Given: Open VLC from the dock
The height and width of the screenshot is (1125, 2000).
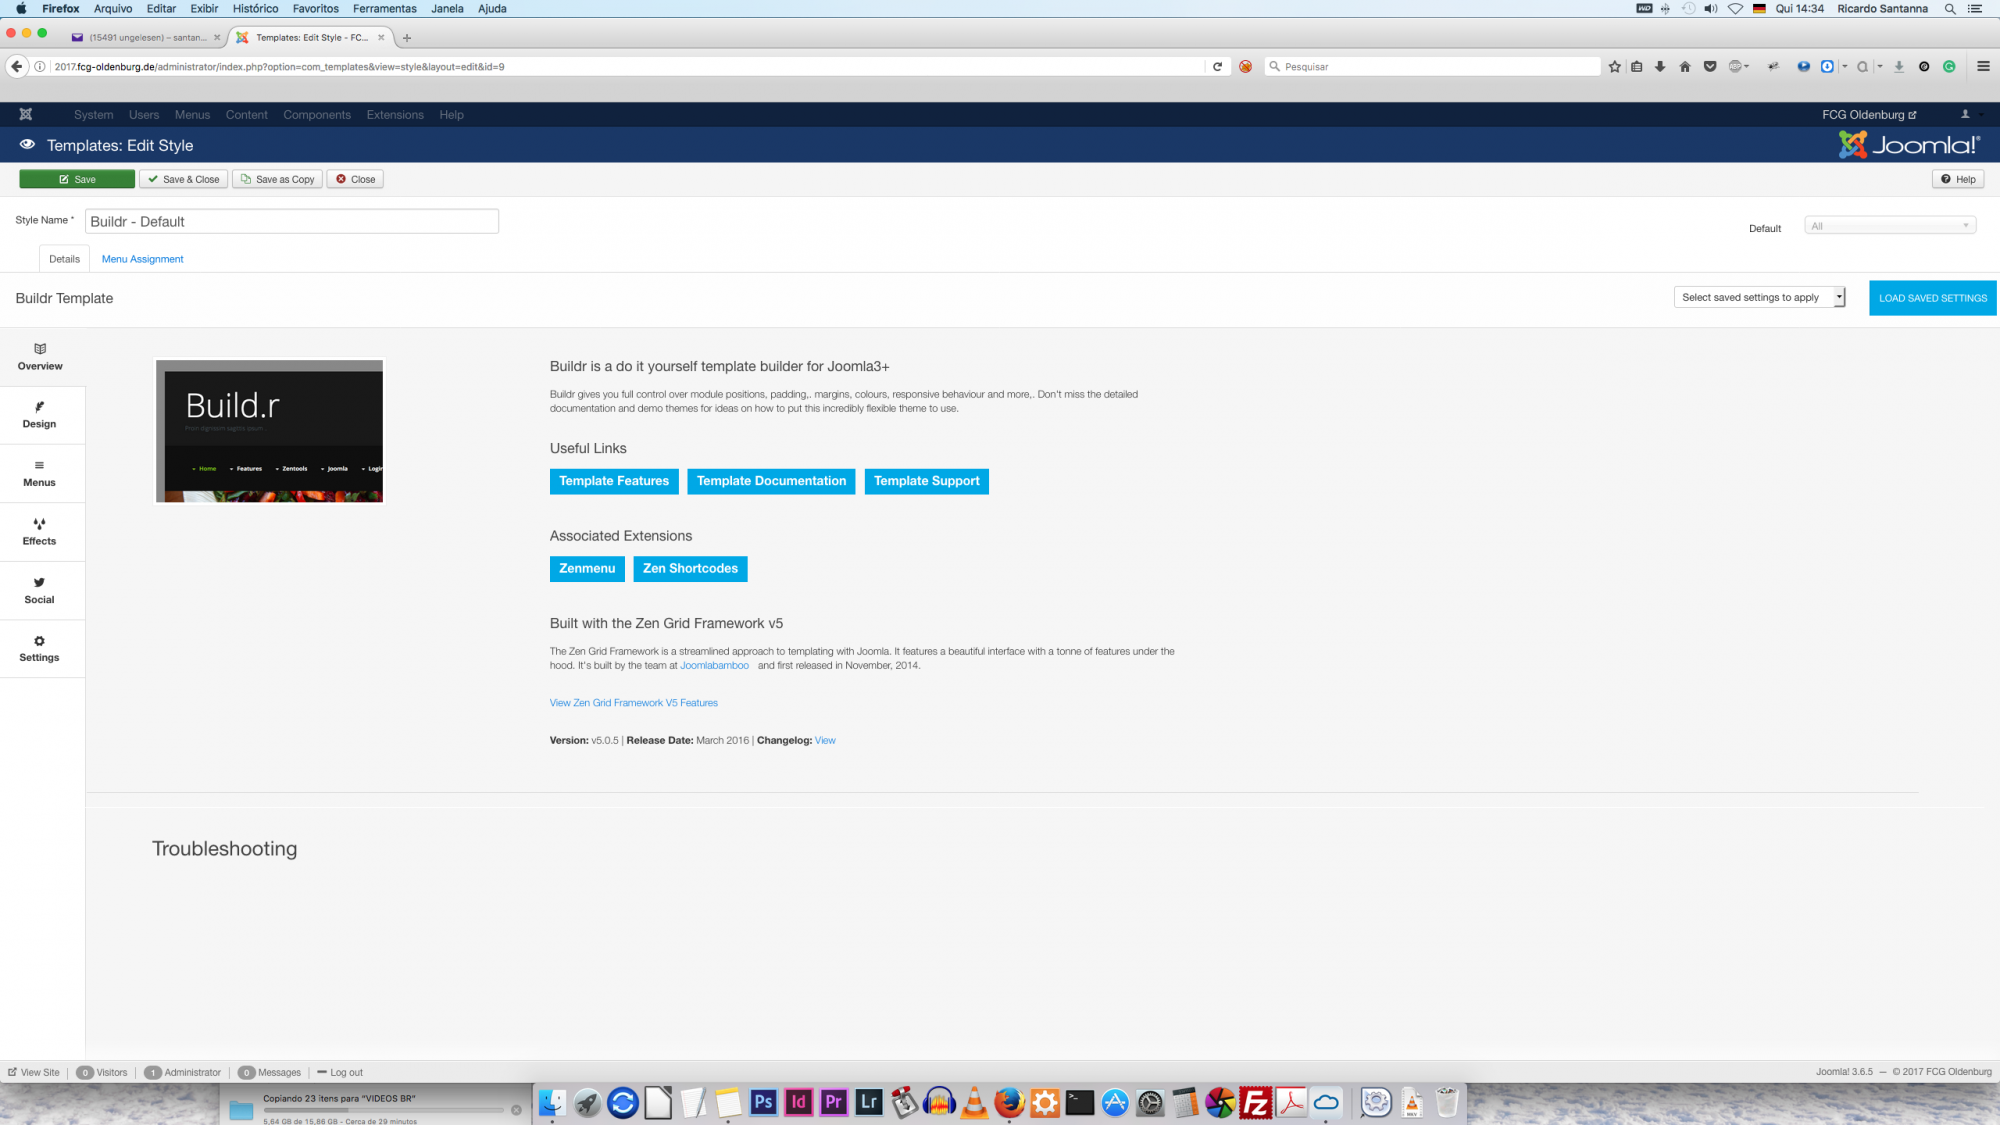Looking at the screenshot, I should 974,1102.
